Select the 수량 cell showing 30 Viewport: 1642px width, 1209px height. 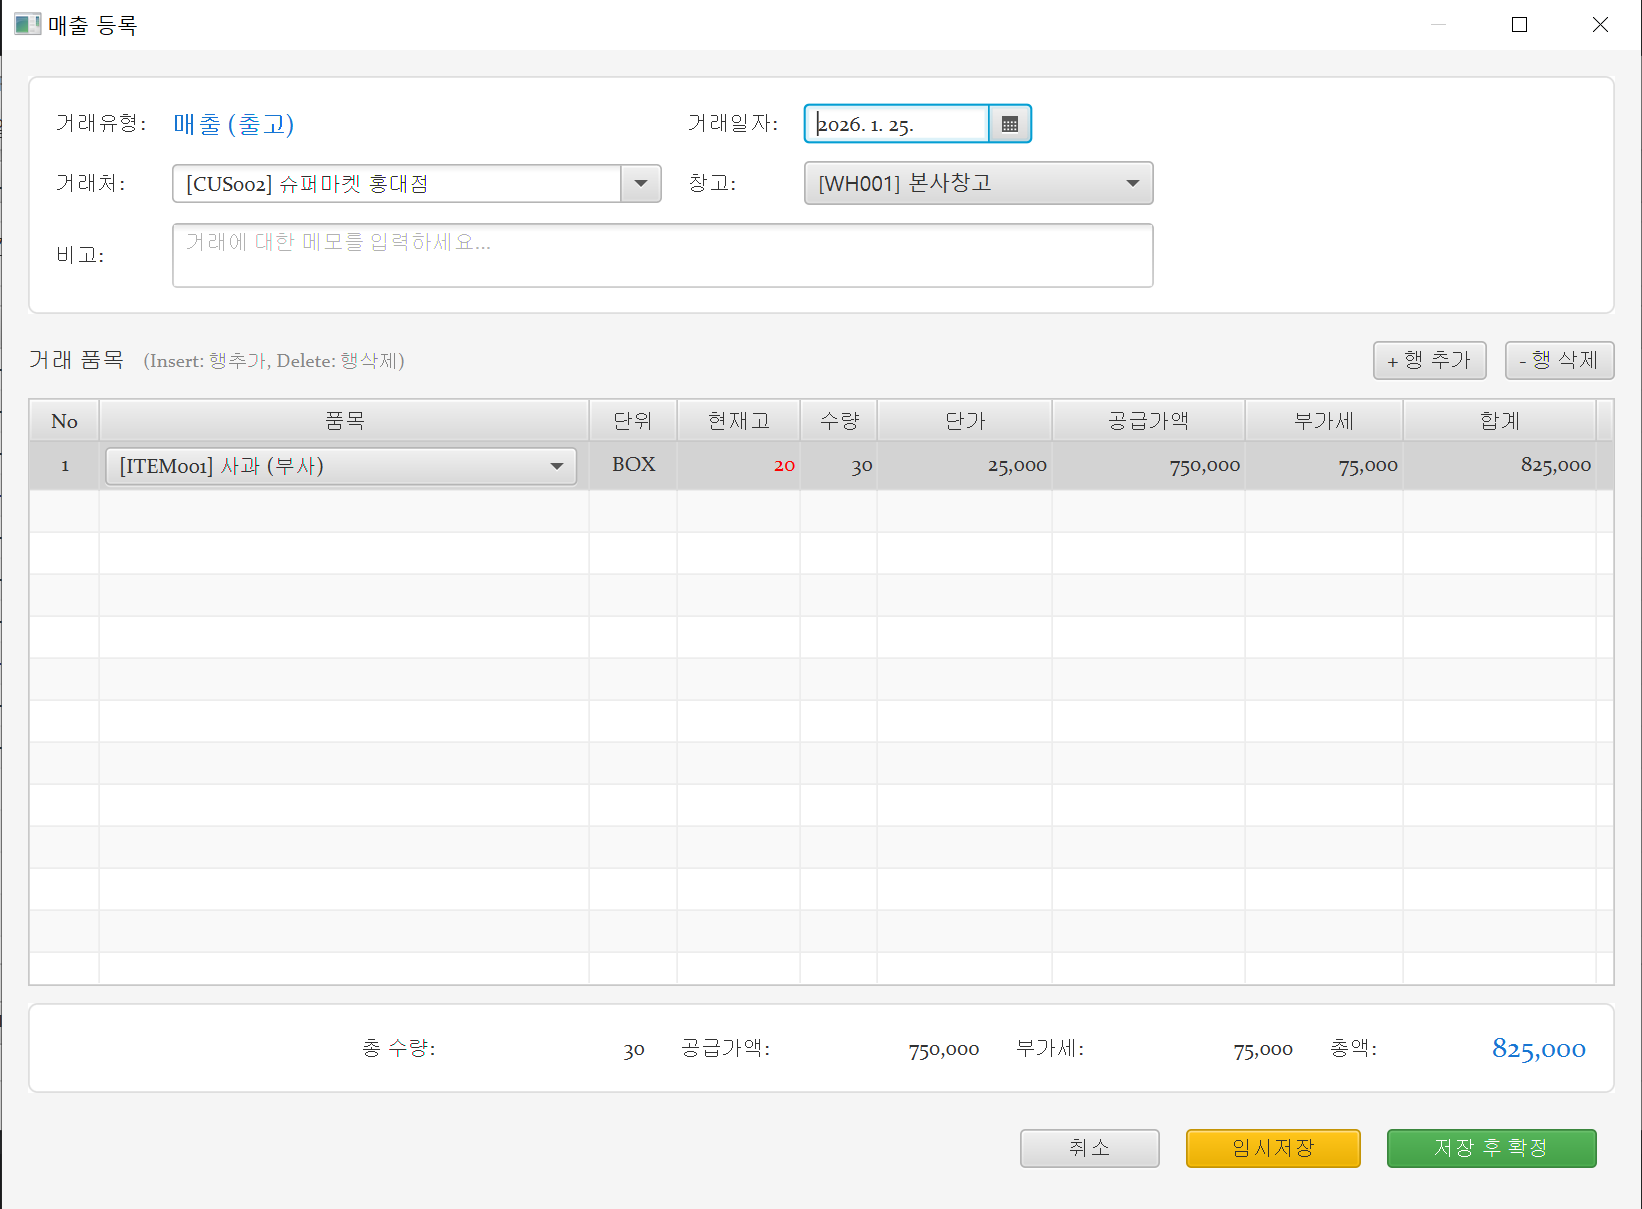(x=839, y=466)
